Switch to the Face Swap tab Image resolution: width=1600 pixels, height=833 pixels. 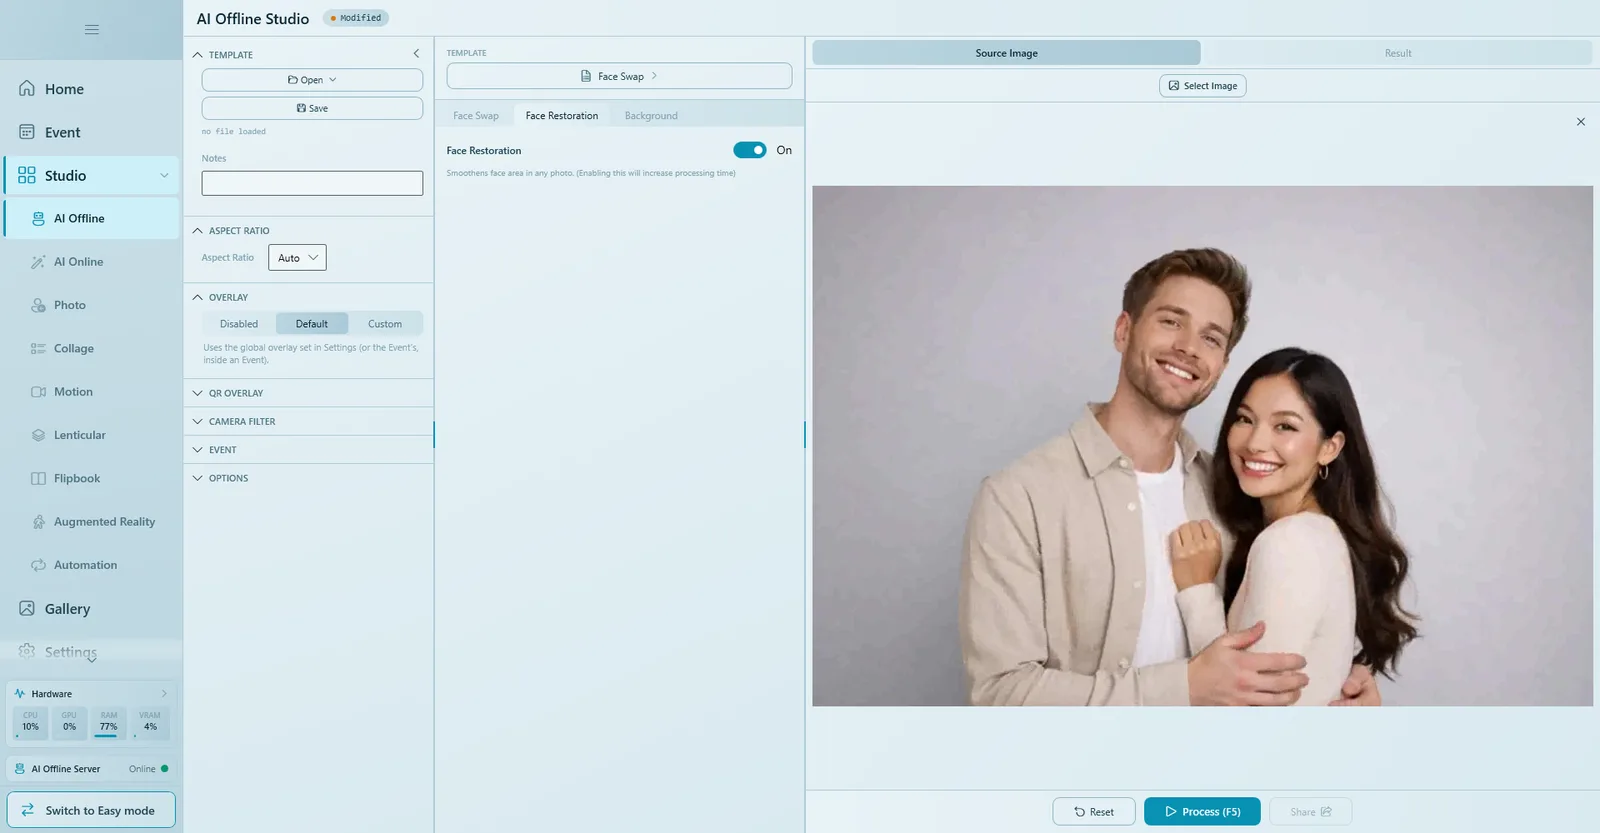click(x=476, y=116)
